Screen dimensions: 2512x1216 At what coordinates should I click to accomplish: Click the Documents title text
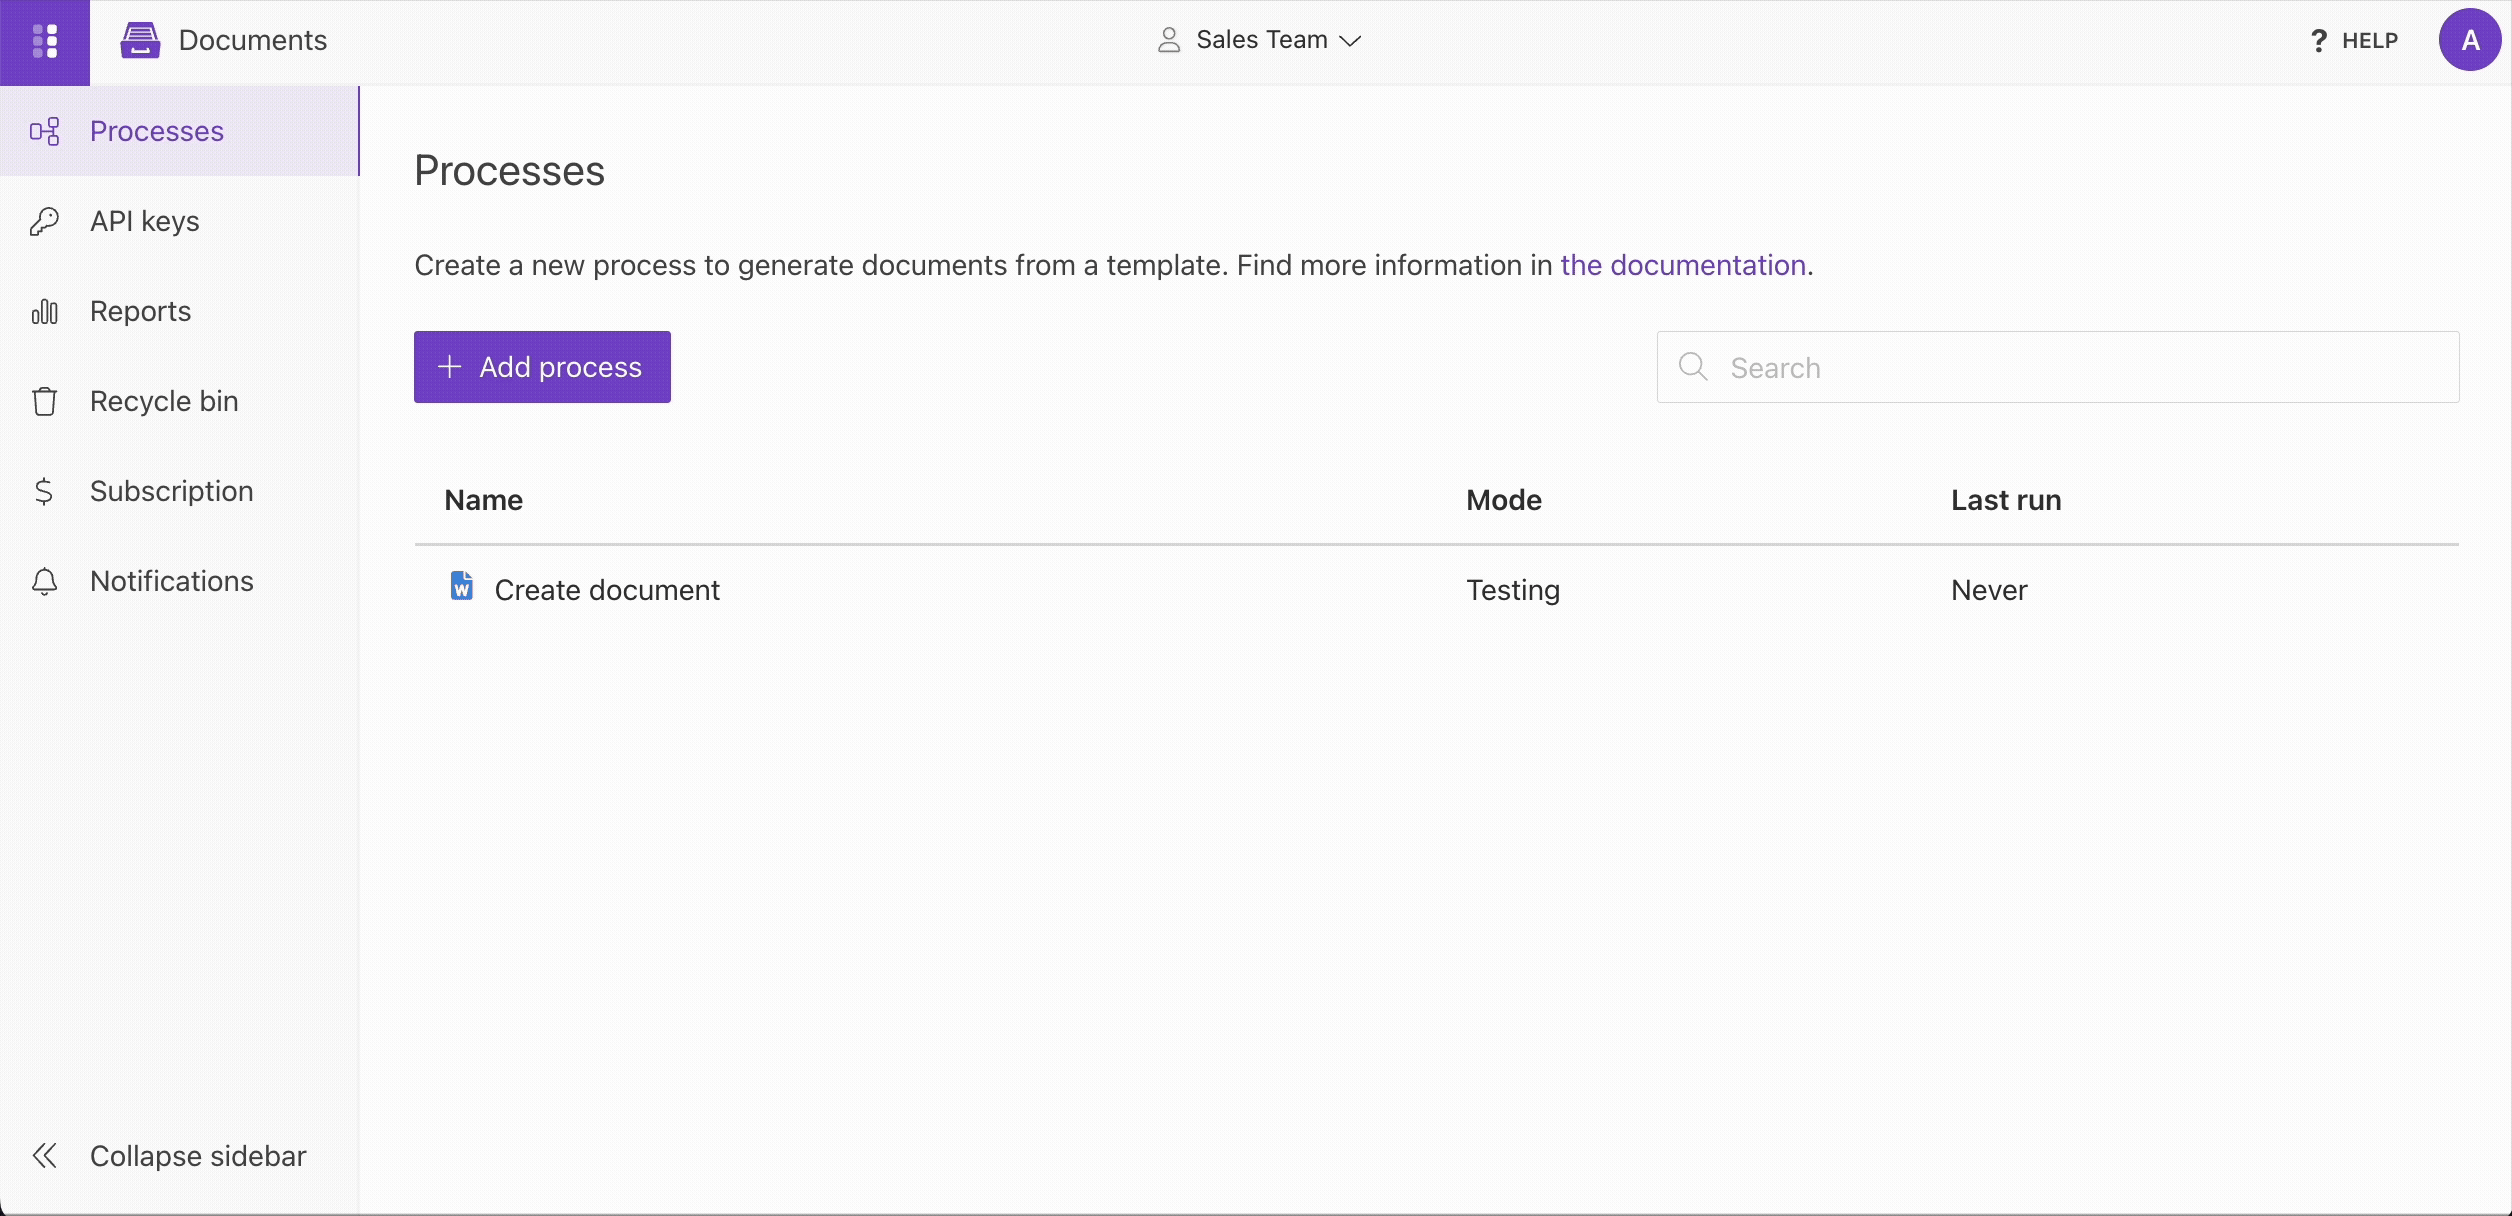252,40
